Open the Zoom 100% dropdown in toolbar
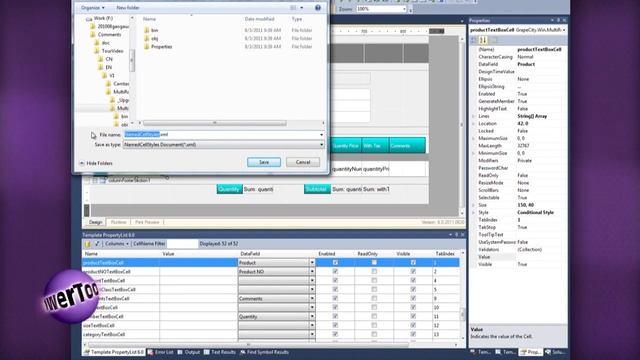Viewport: 640px width, 360px height. 404,9
